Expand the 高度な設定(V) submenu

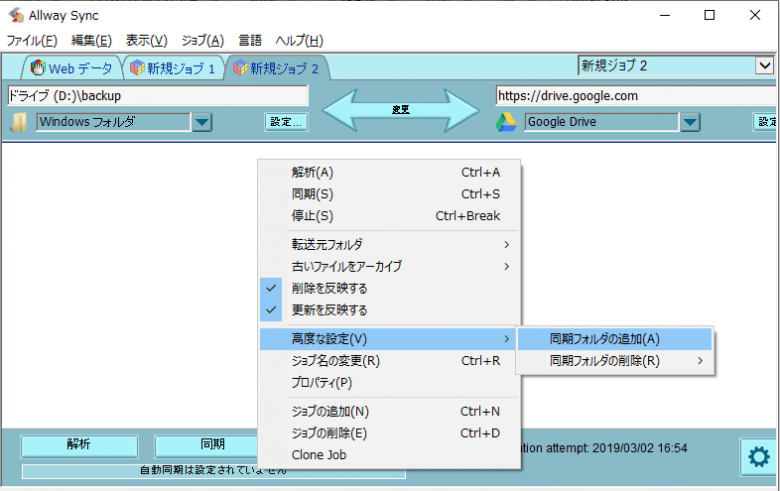tap(390, 339)
